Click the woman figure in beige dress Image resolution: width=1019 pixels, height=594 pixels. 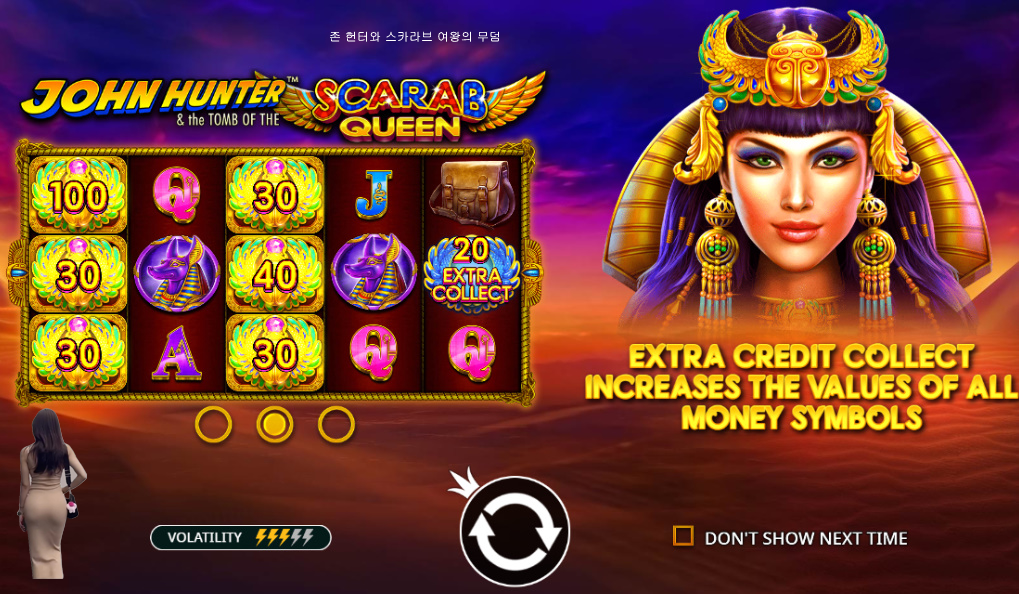(48, 493)
